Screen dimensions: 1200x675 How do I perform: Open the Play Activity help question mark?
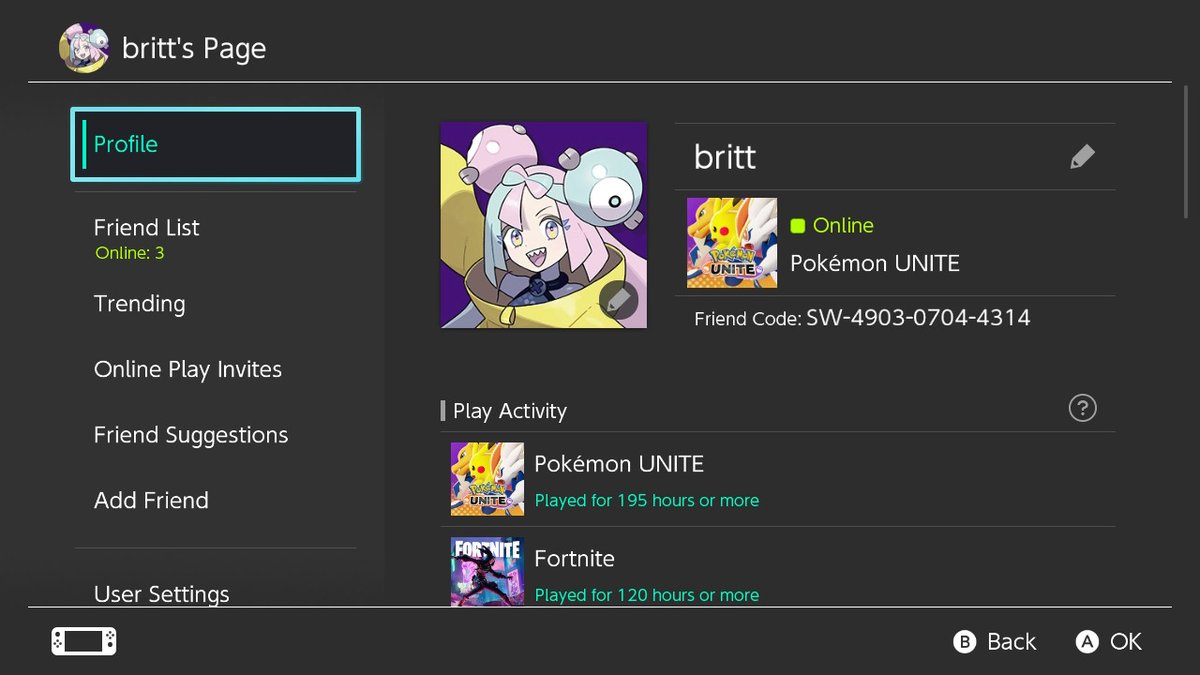(x=1082, y=408)
